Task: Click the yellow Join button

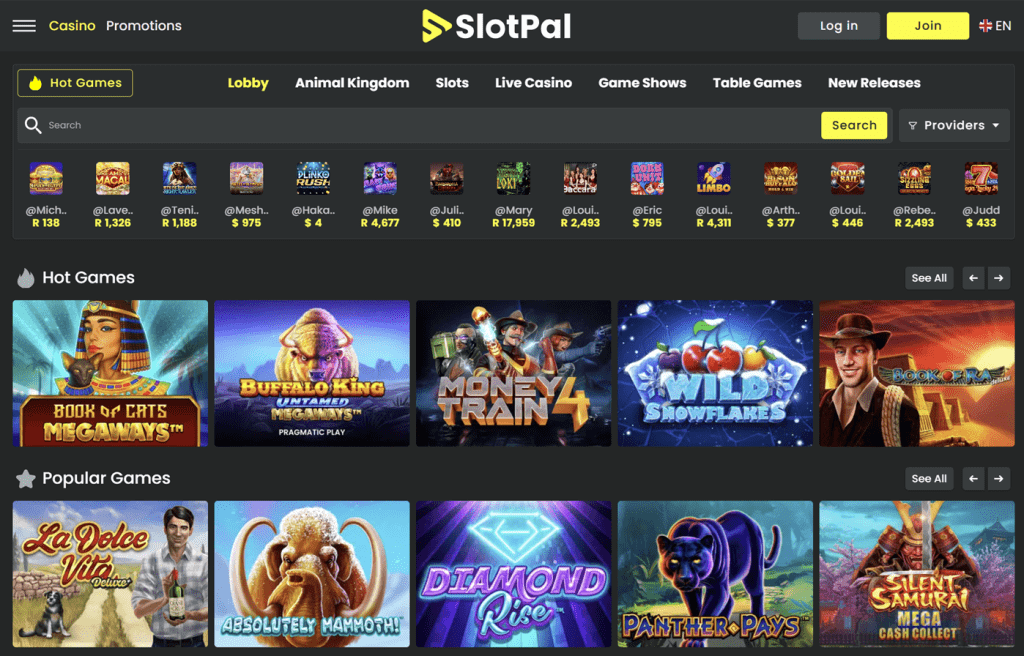Action: 927,26
